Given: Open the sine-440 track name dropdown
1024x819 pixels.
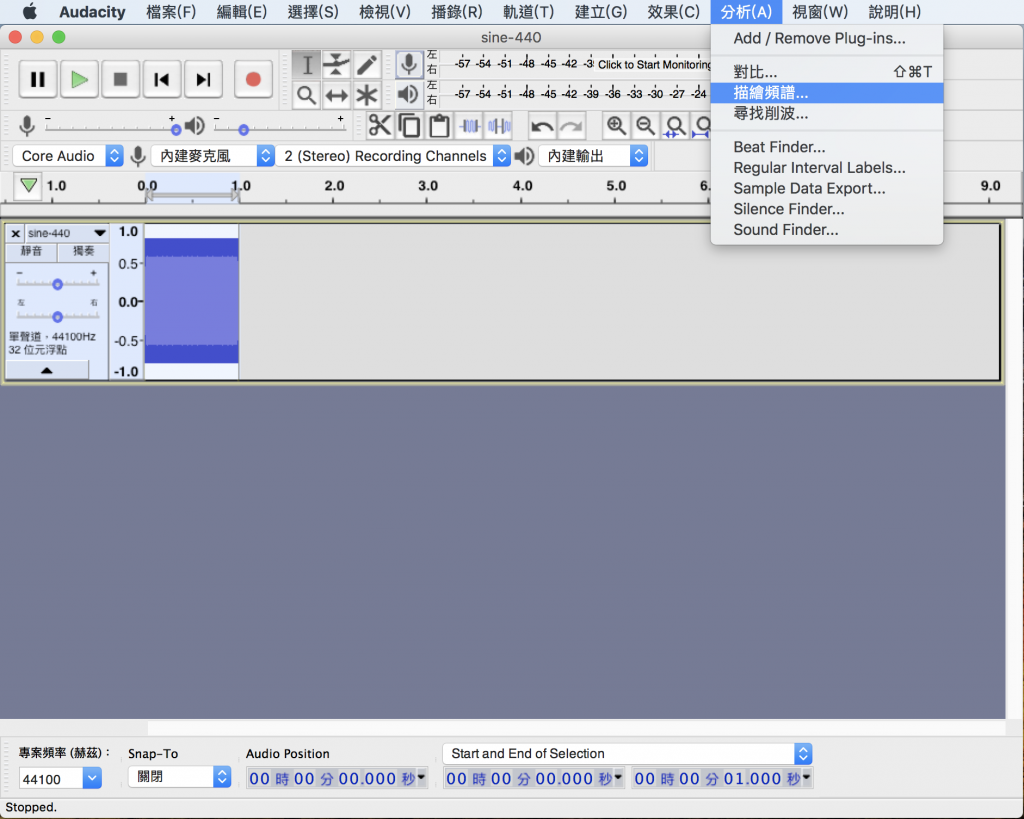Looking at the screenshot, I should click(66, 233).
